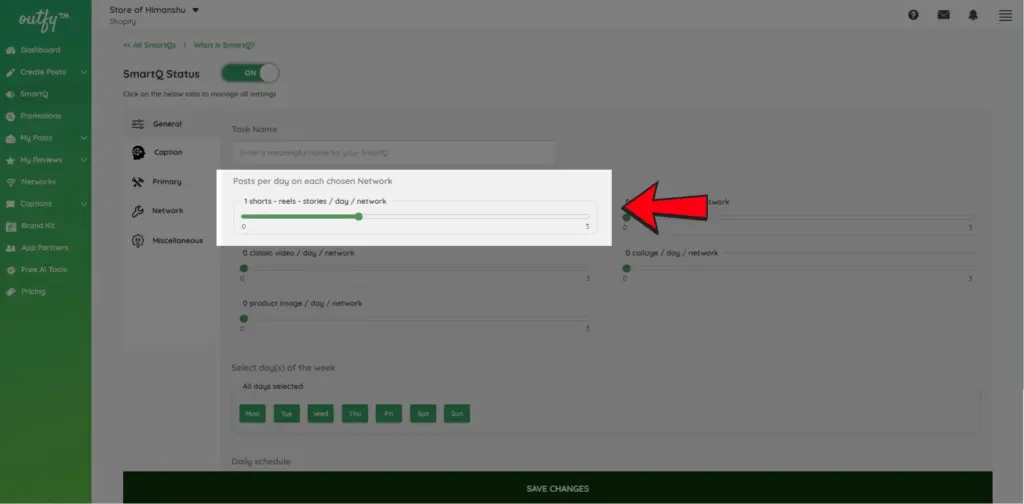Viewport: 1024px width, 504px height.
Task: Click the help question mark icon
Action: click(x=913, y=15)
